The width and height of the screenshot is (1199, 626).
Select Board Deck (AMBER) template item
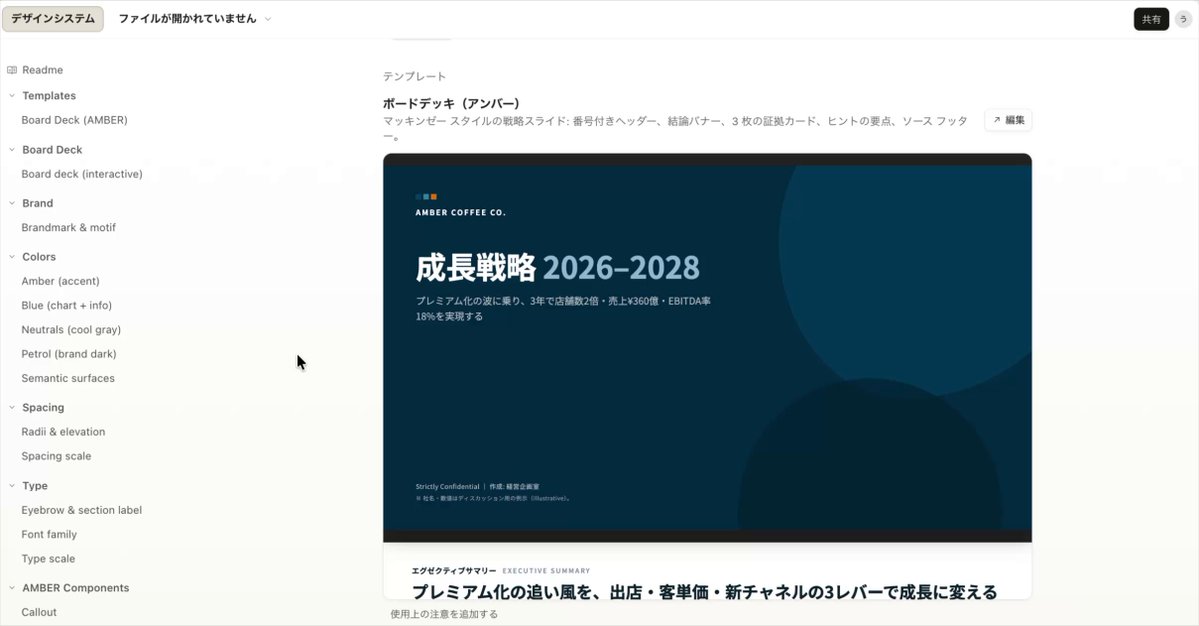pyautogui.click(x=74, y=120)
